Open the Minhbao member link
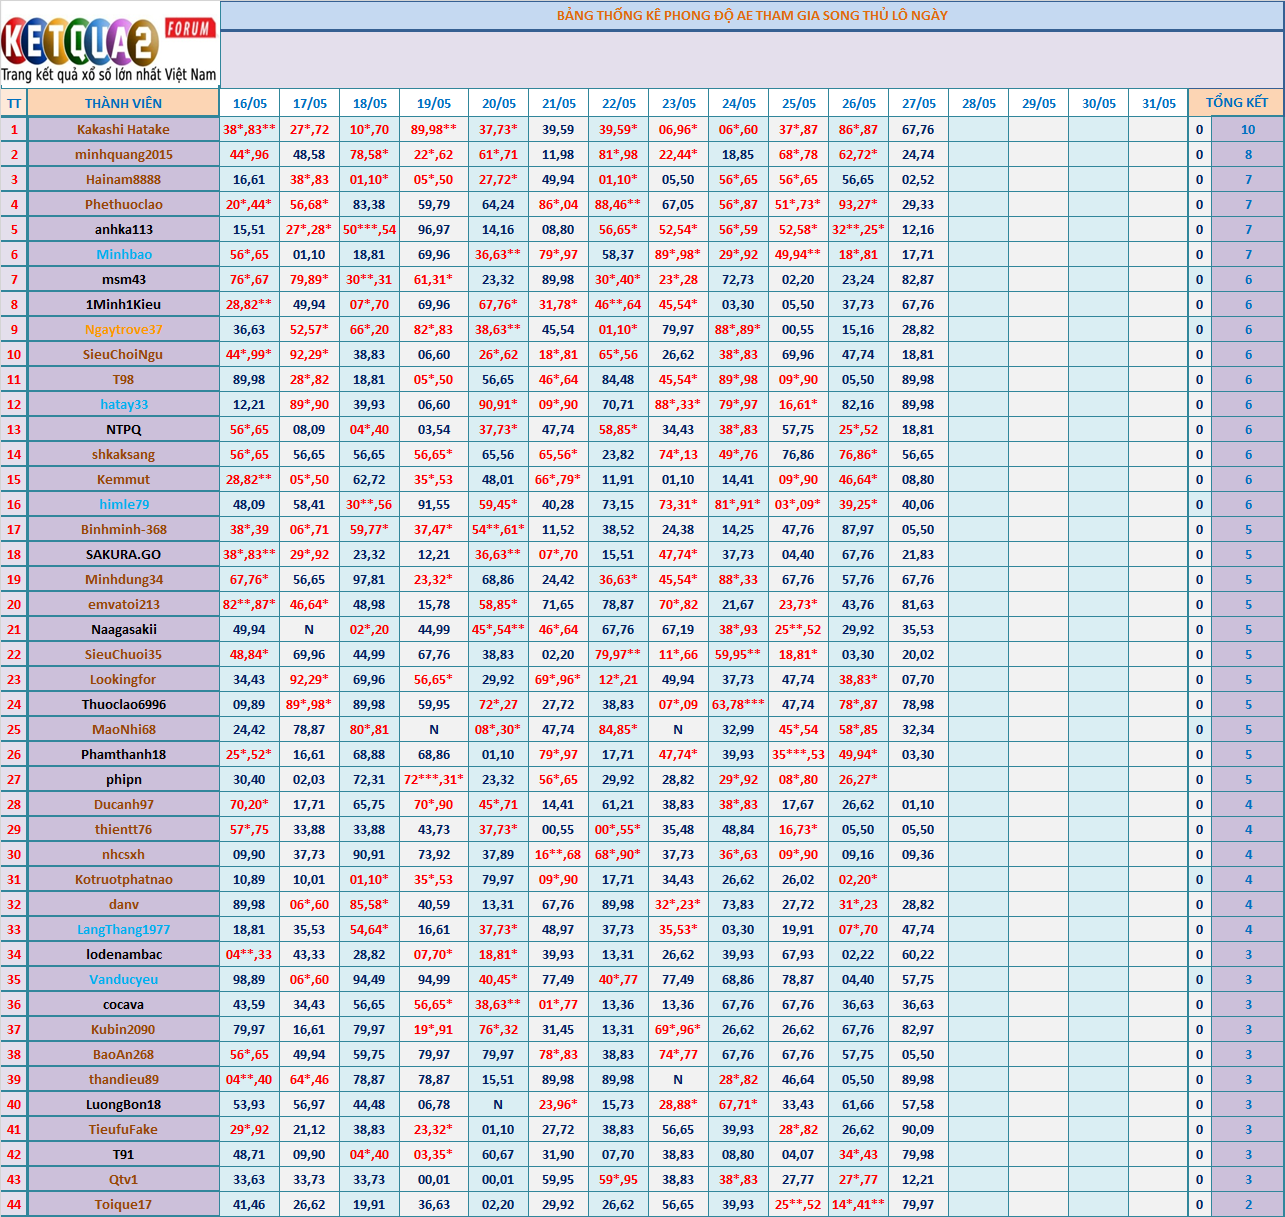 (123, 254)
